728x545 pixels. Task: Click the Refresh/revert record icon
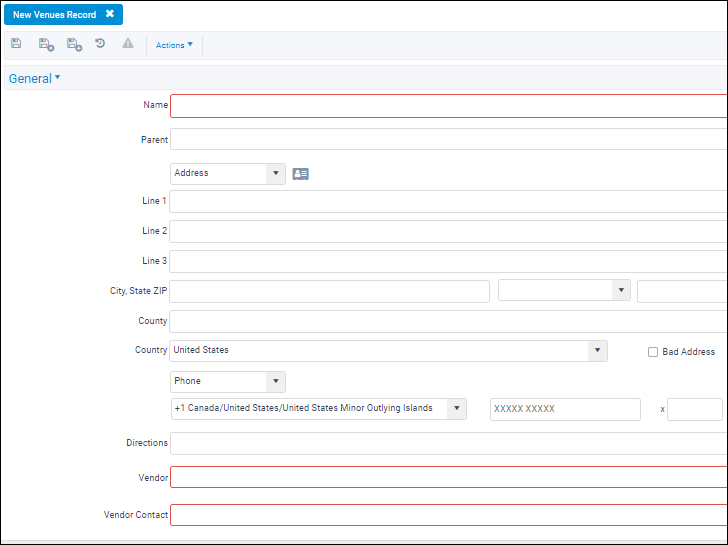(100, 44)
